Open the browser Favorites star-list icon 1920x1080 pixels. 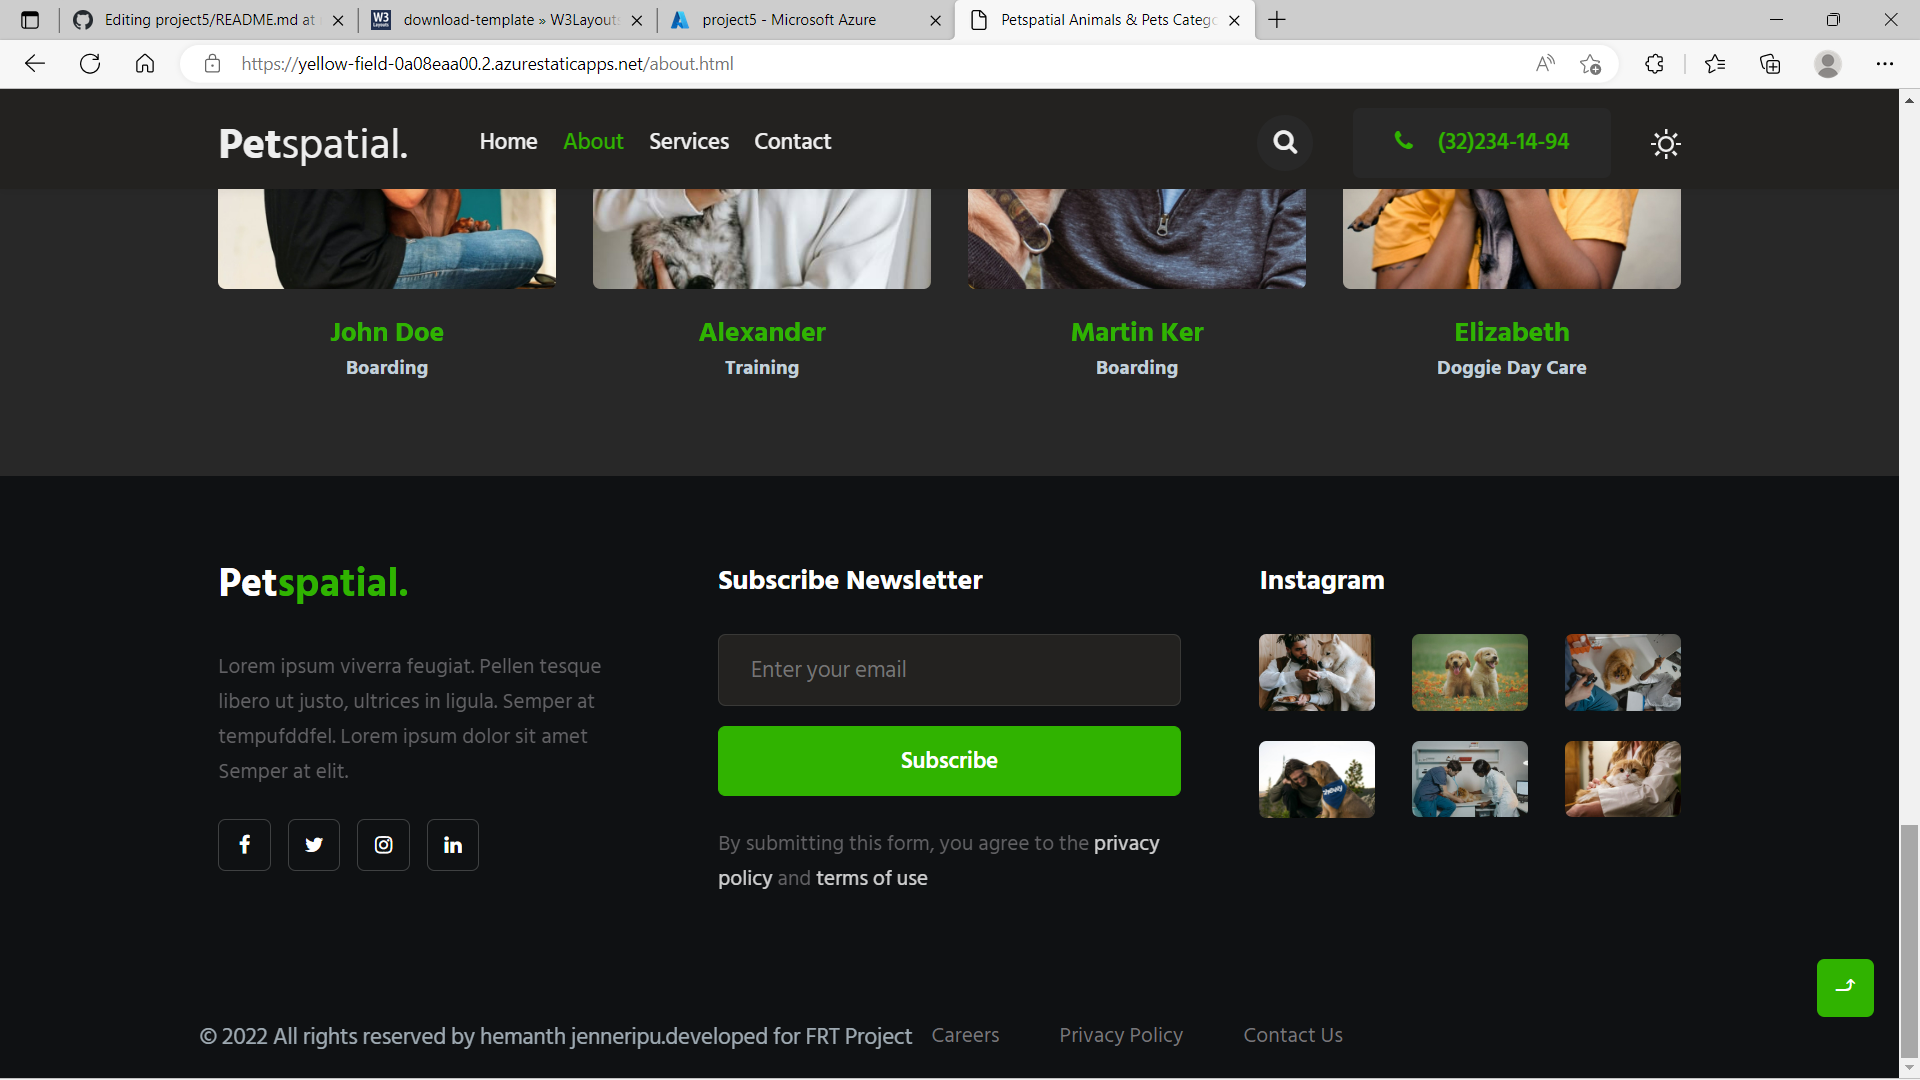(x=1715, y=64)
